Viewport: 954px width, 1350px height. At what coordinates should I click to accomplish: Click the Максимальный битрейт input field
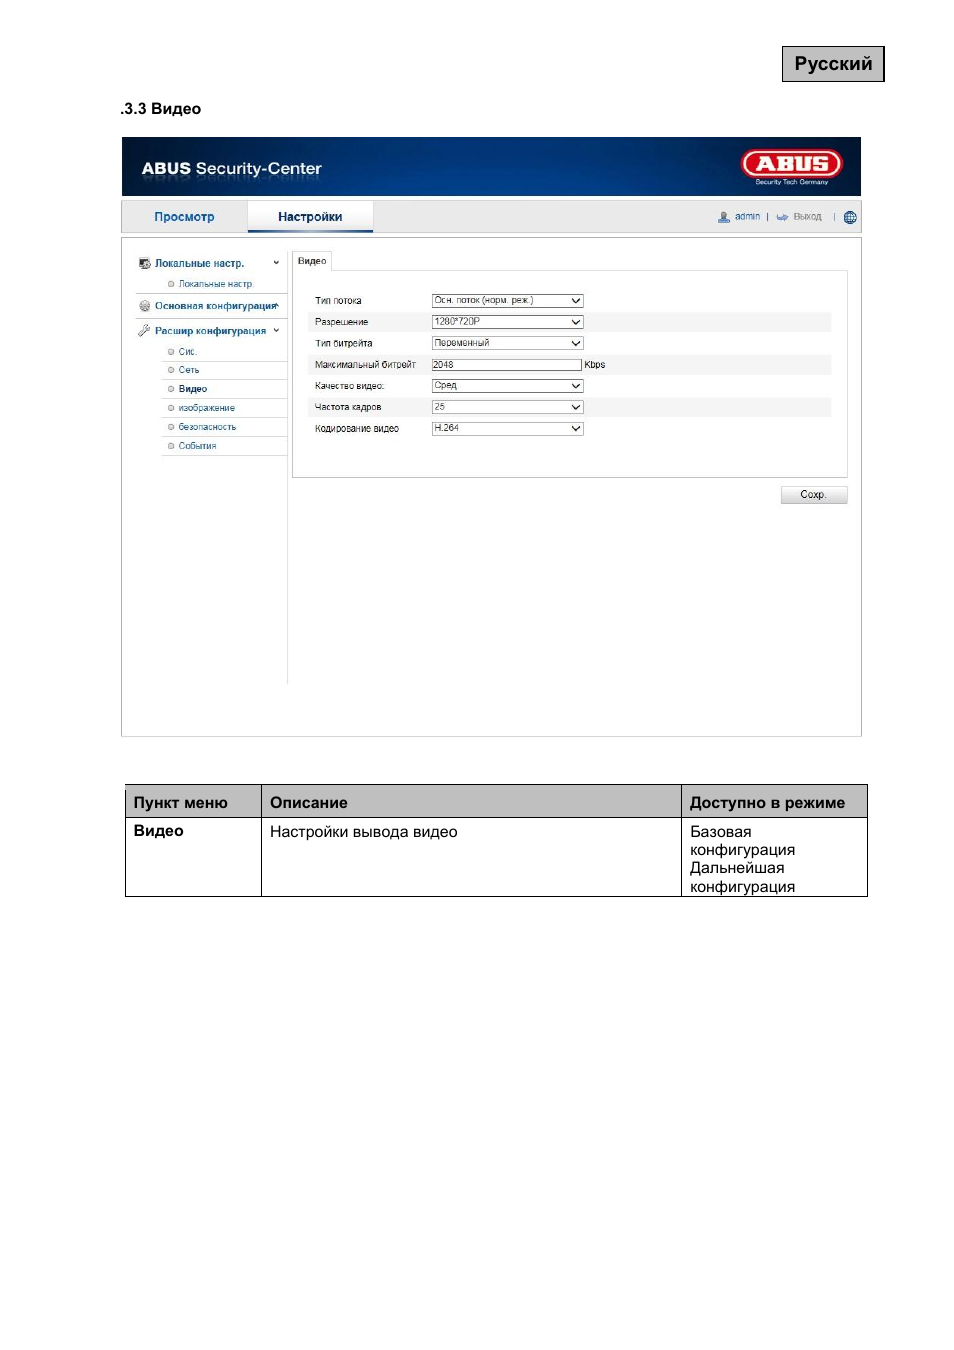506,365
